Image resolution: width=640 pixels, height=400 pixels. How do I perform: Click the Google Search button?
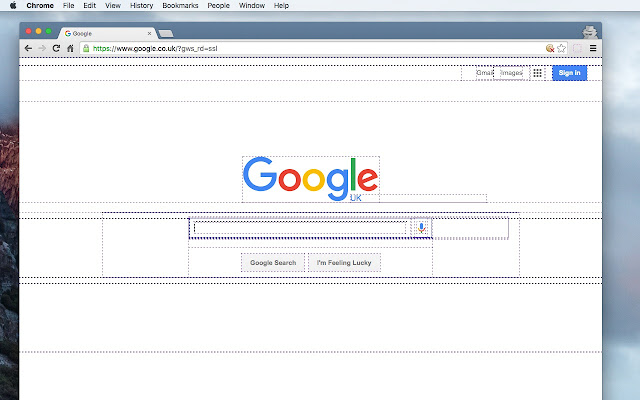click(x=273, y=262)
